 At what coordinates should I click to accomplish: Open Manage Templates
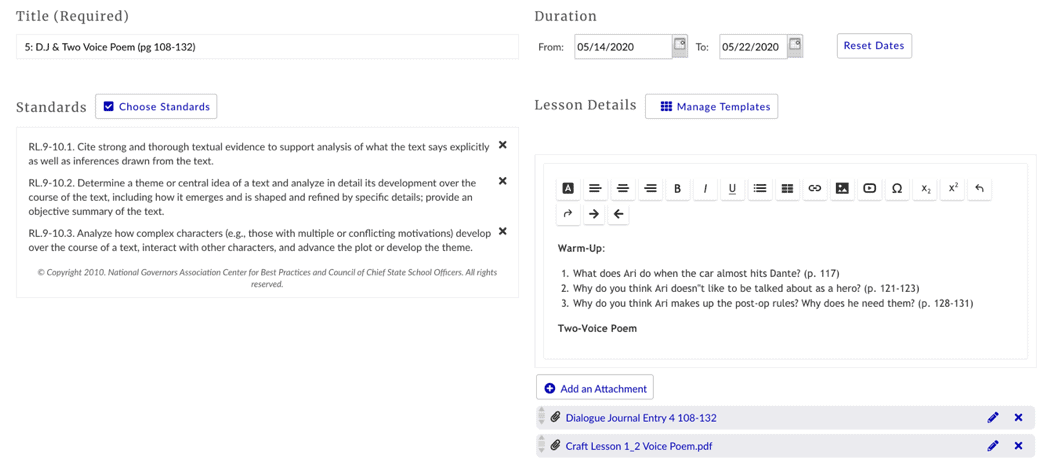tap(711, 106)
